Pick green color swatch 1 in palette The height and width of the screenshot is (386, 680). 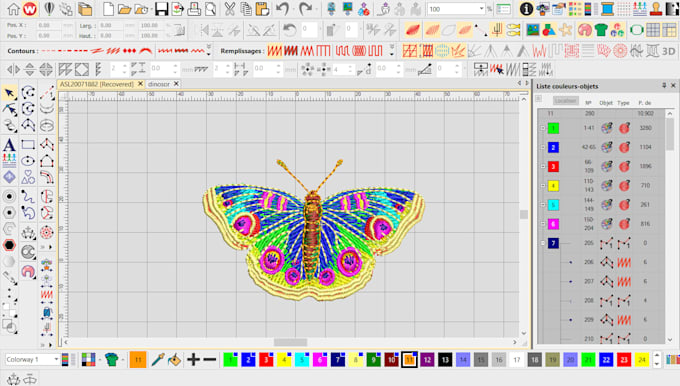tap(230, 360)
